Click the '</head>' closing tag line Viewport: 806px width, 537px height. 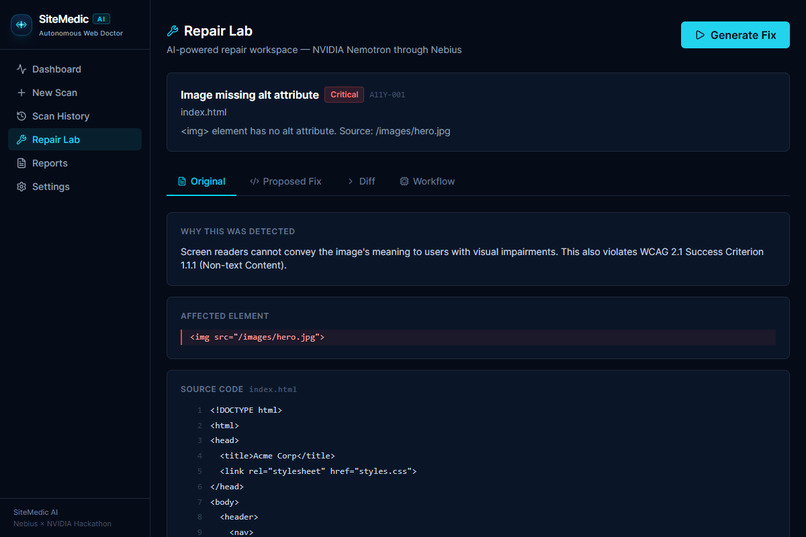(x=227, y=487)
